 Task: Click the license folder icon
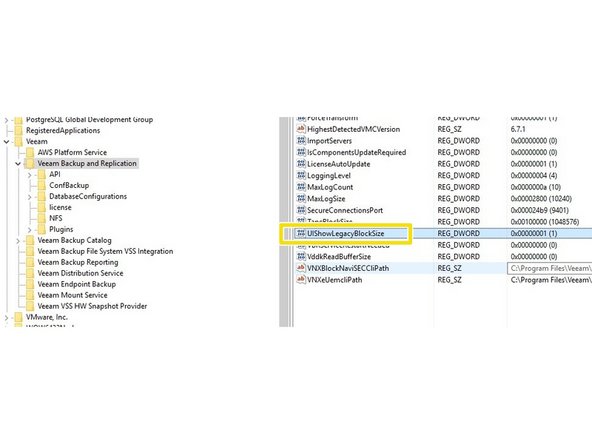coord(42,207)
